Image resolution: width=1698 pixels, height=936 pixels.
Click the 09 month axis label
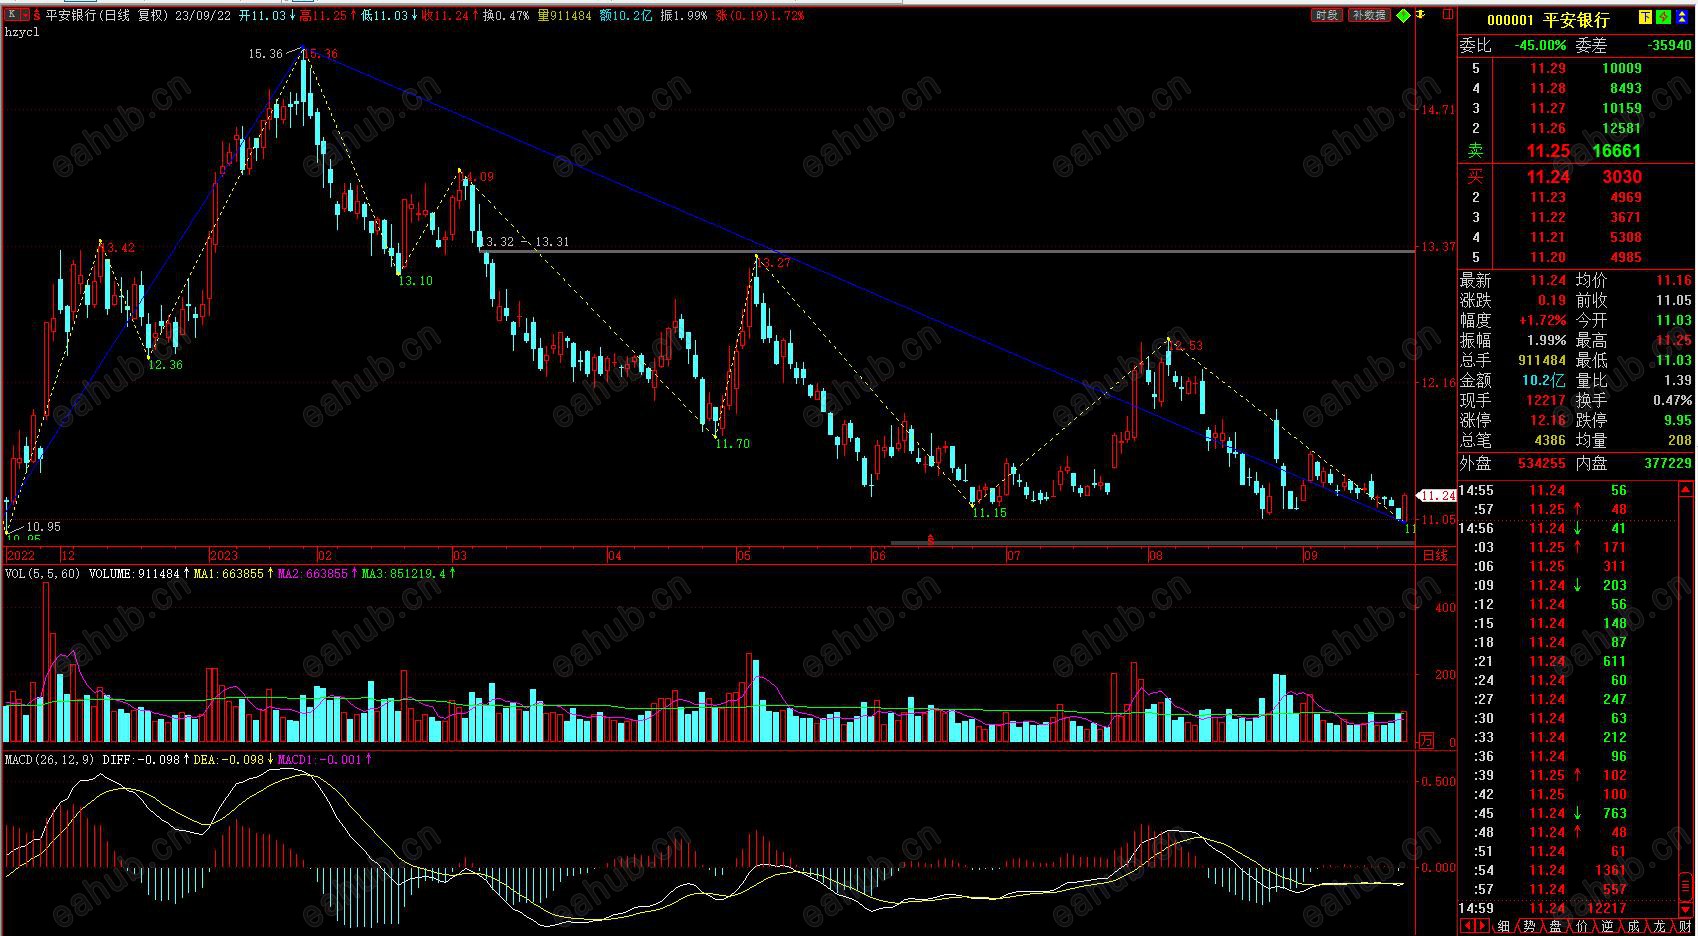click(x=1310, y=555)
